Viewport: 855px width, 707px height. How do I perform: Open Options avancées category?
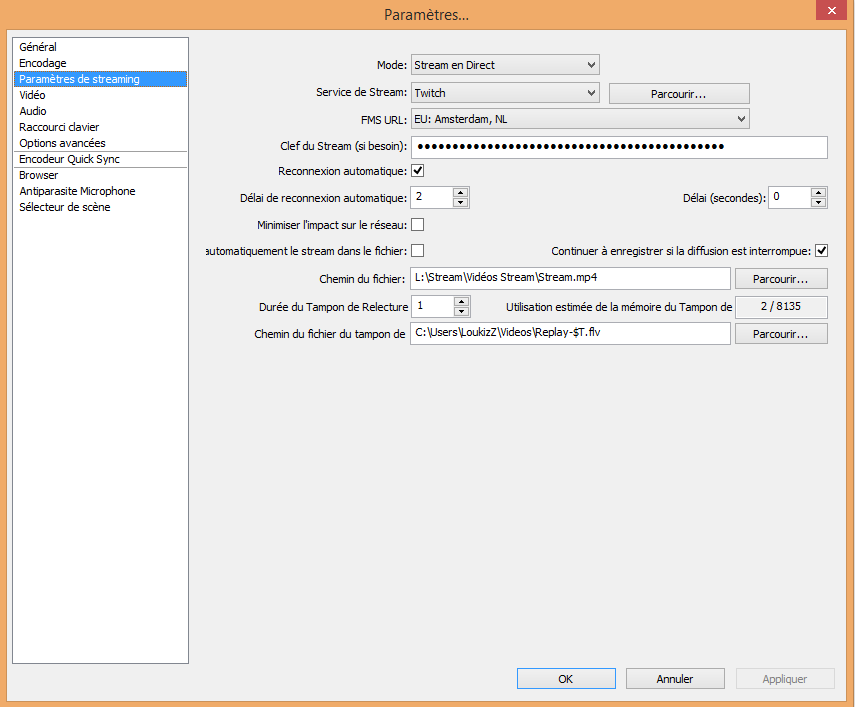click(x=100, y=143)
